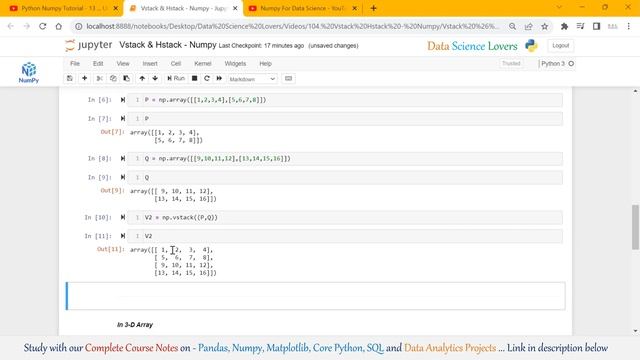Screen dimensions: 640x360
Task: Restart the kernel icon
Action: tap(207, 78)
